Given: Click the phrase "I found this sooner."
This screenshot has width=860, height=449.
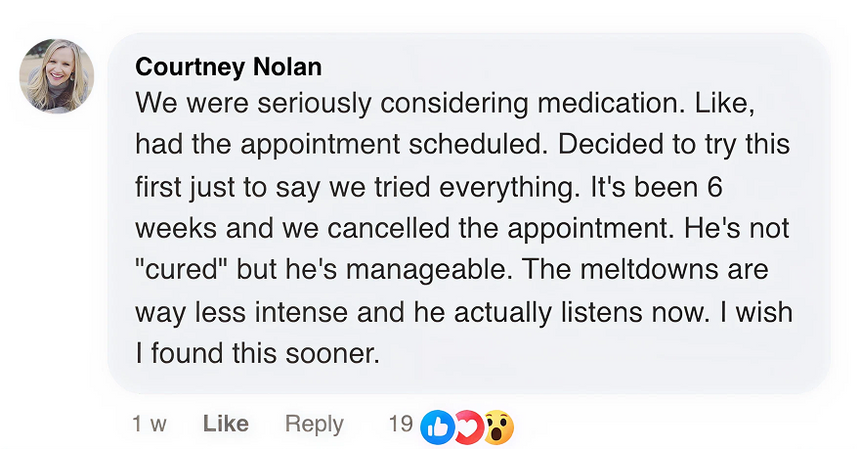Looking at the screenshot, I should pyautogui.click(x=257, y=355).
